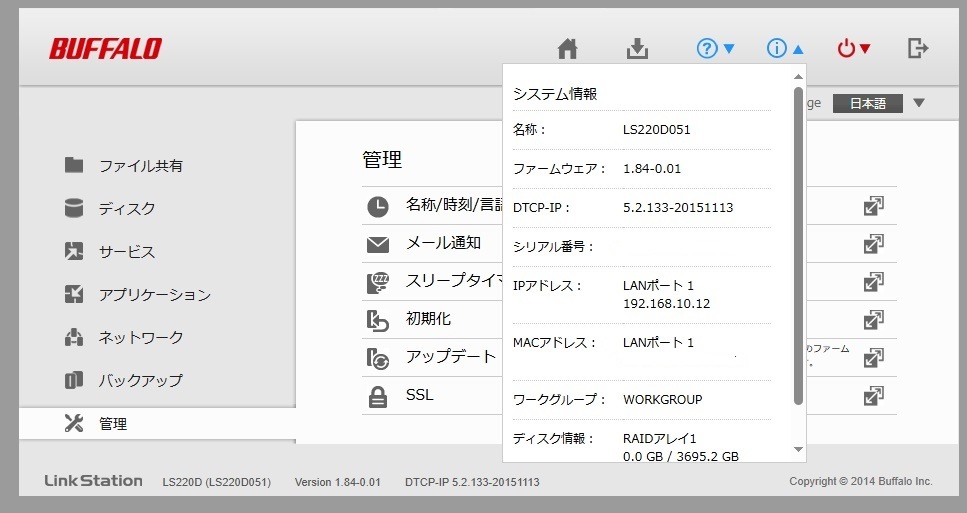Click the 初期化 reset icon
967x513 pixels.
point(378,321)
